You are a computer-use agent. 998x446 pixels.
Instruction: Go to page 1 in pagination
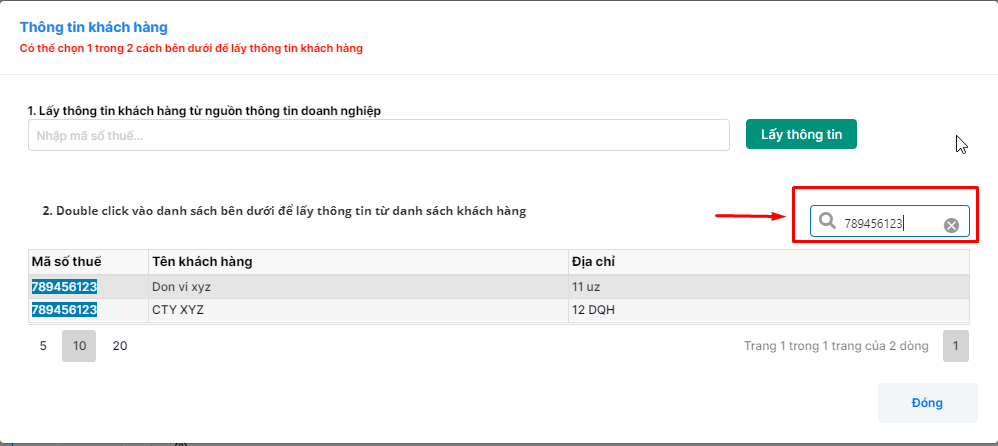(x=956, y=346)
